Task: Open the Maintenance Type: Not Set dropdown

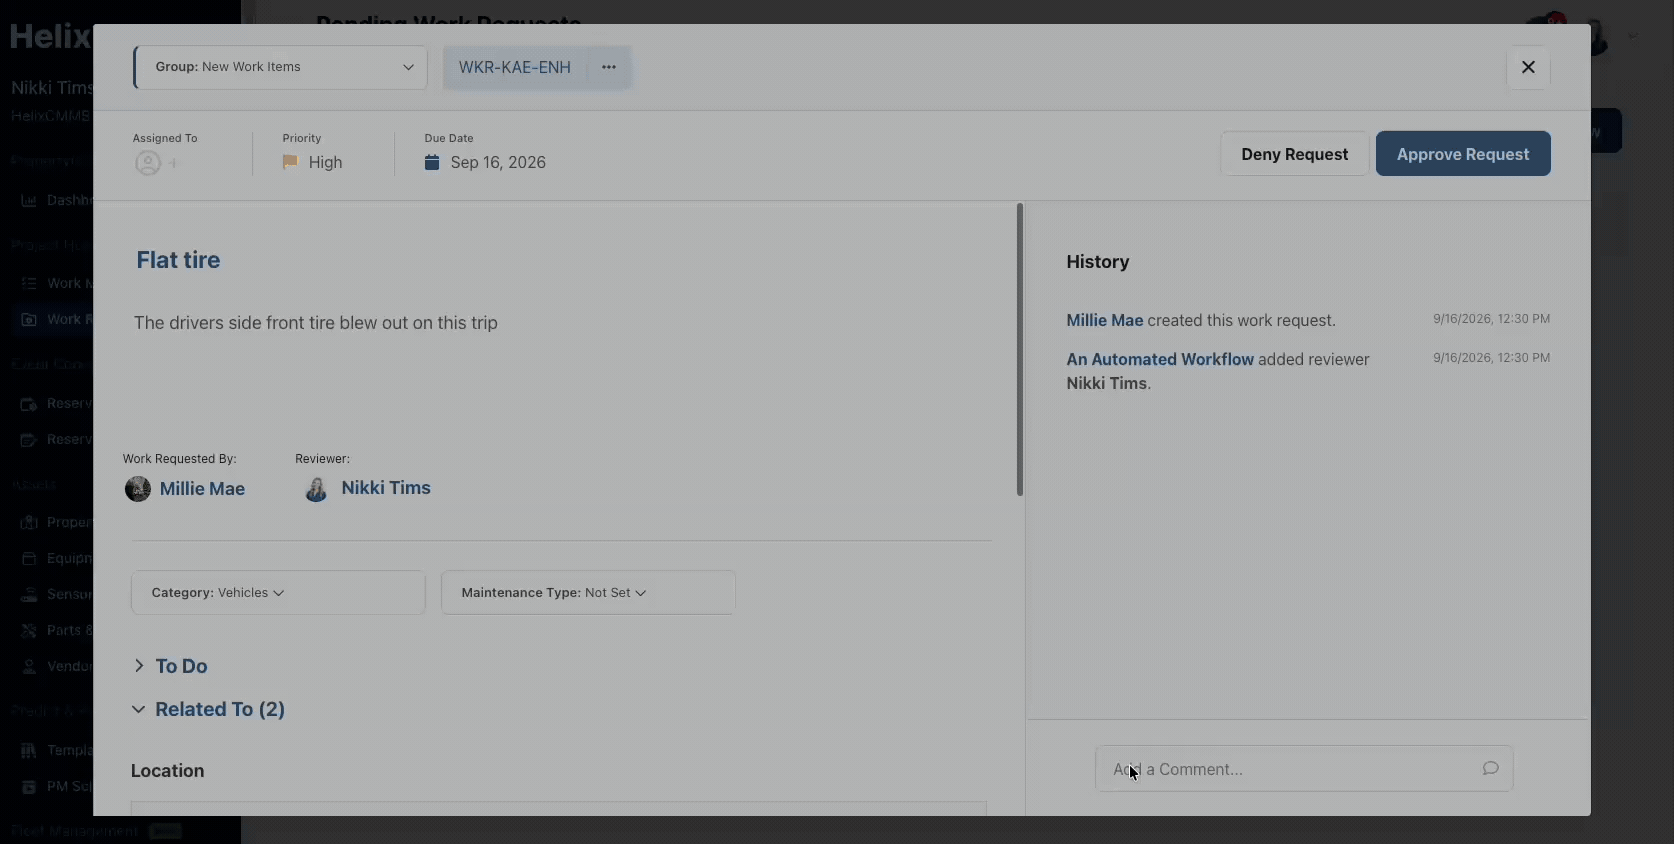Action: pos(588,593)
